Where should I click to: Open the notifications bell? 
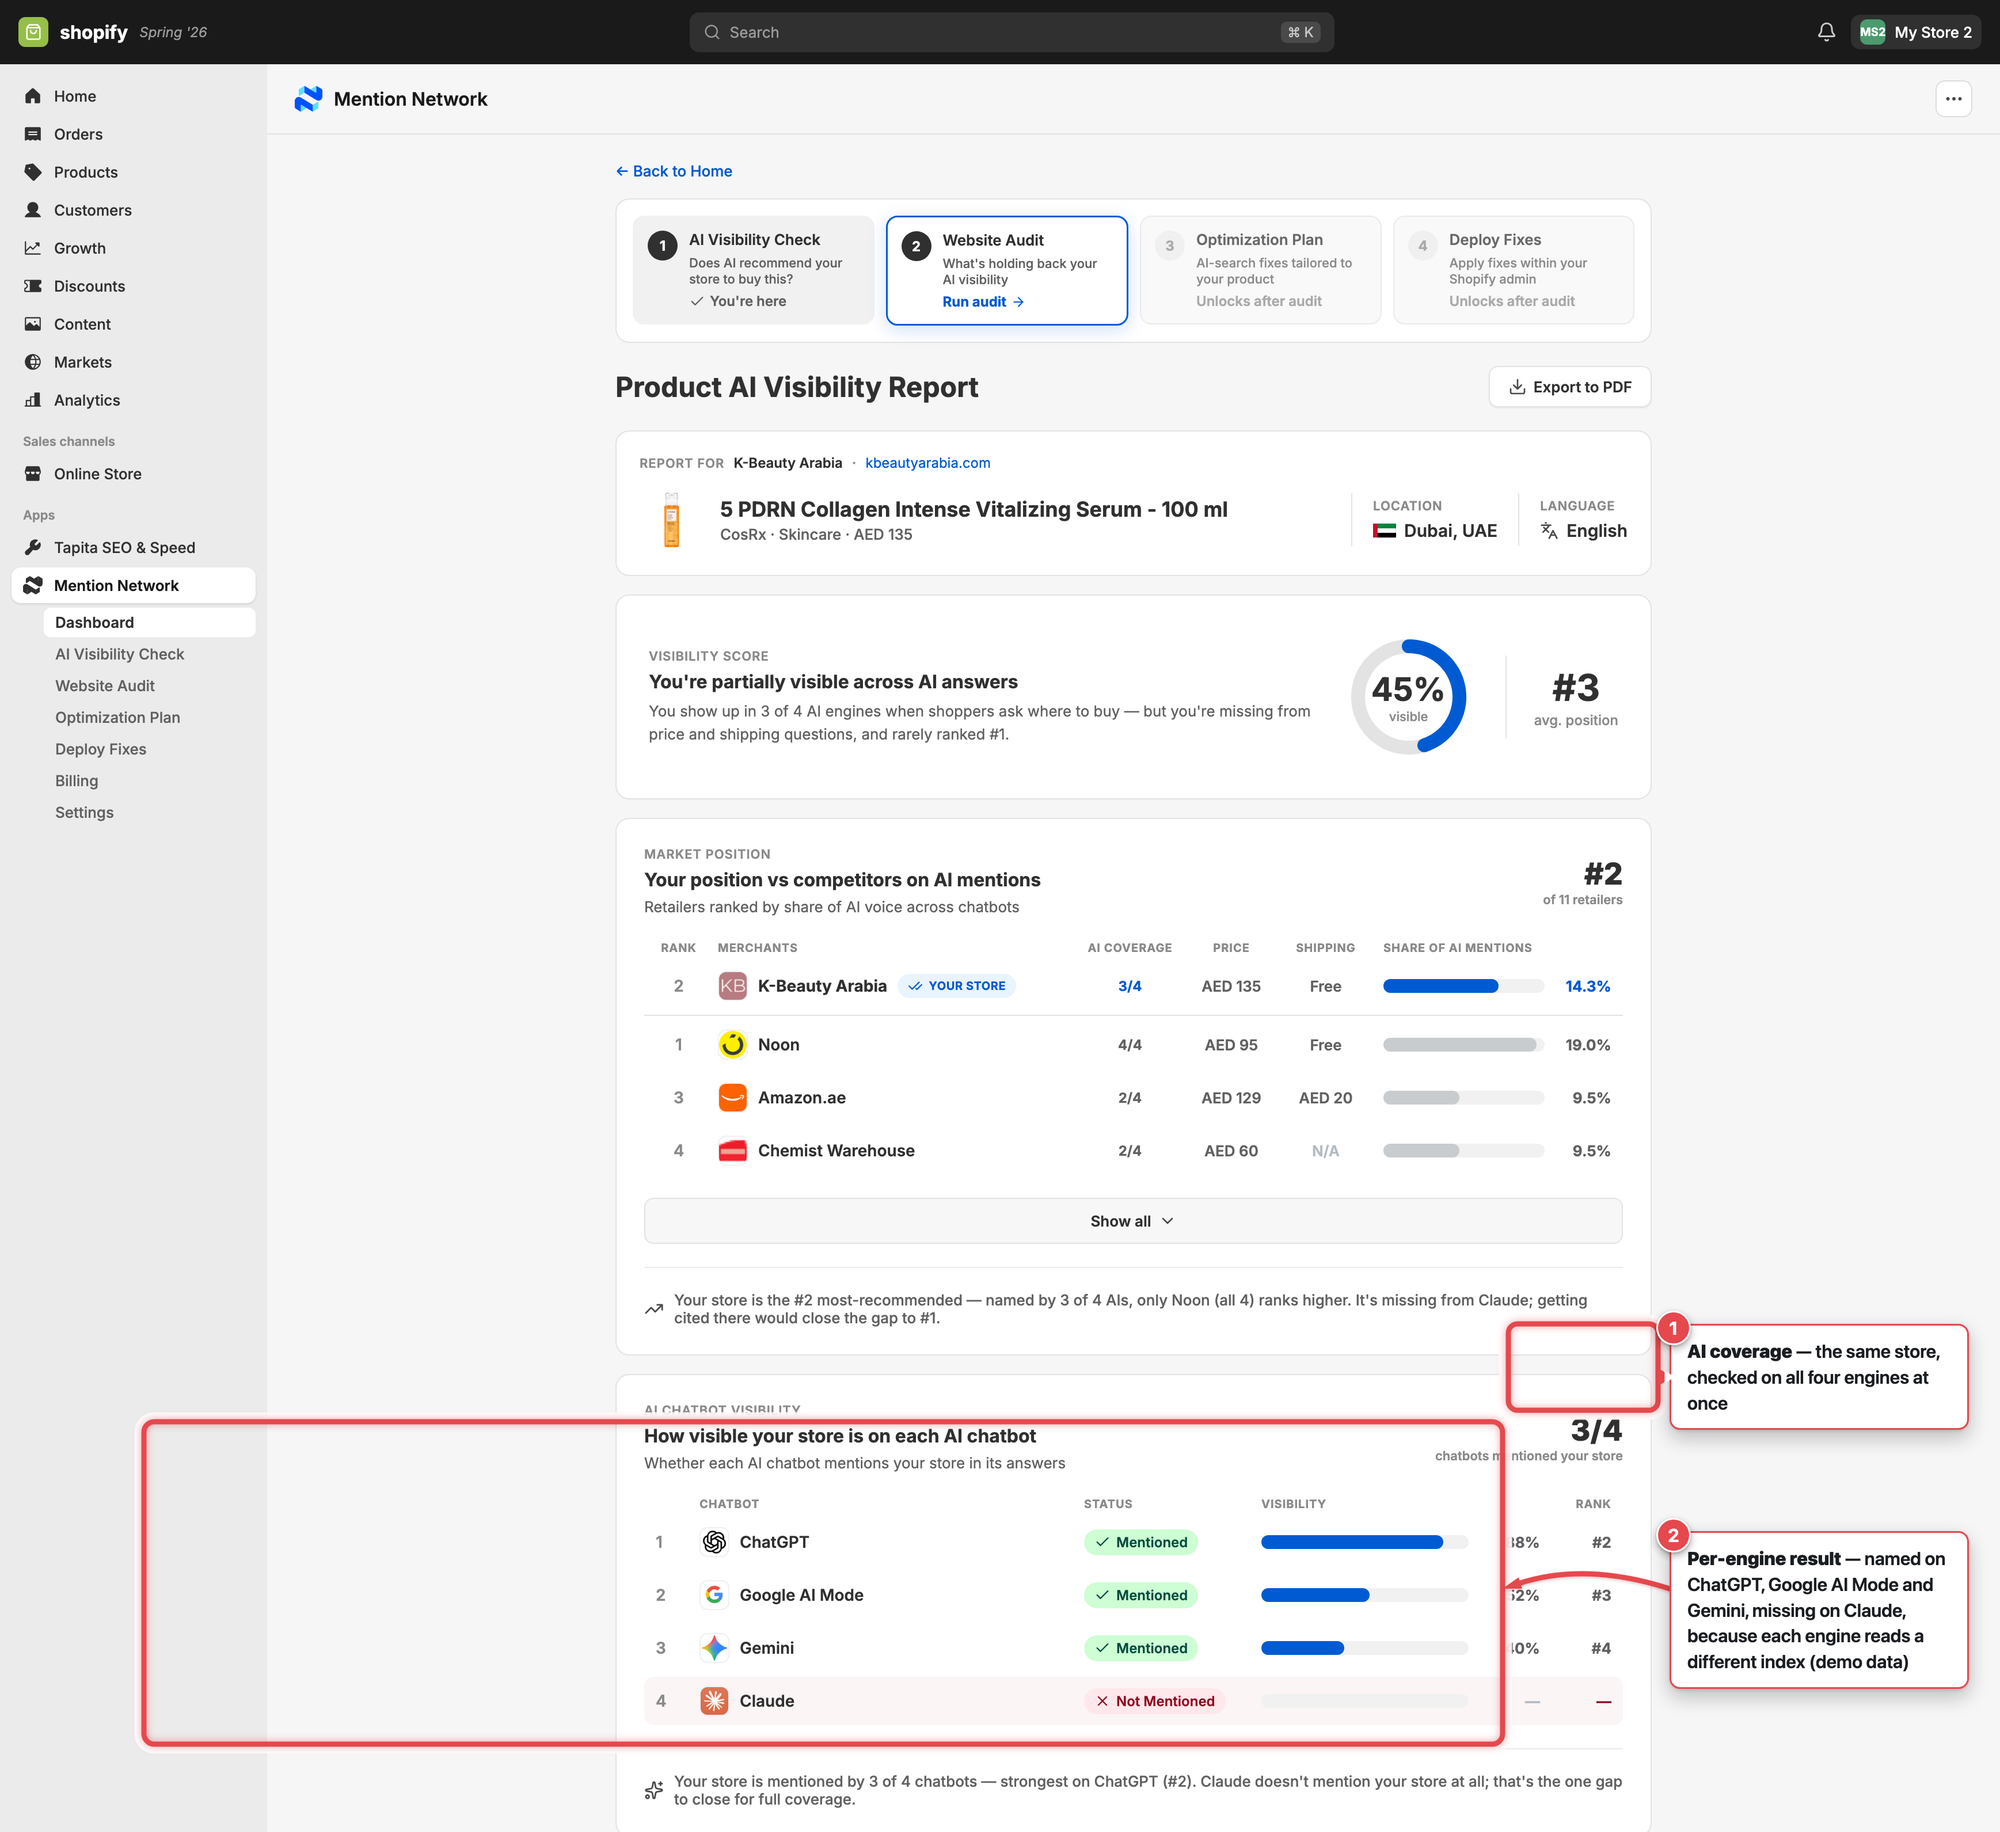pos(1826,32)
